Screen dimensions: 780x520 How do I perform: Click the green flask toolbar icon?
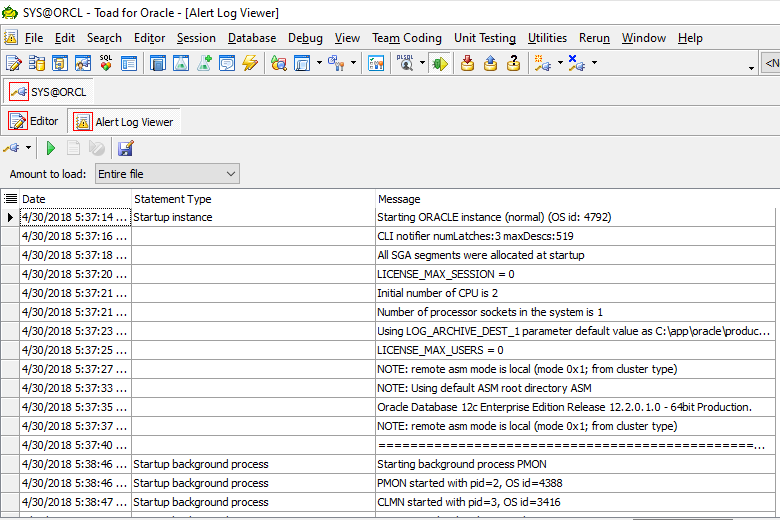pyautogui.click(x=181, y=63)
